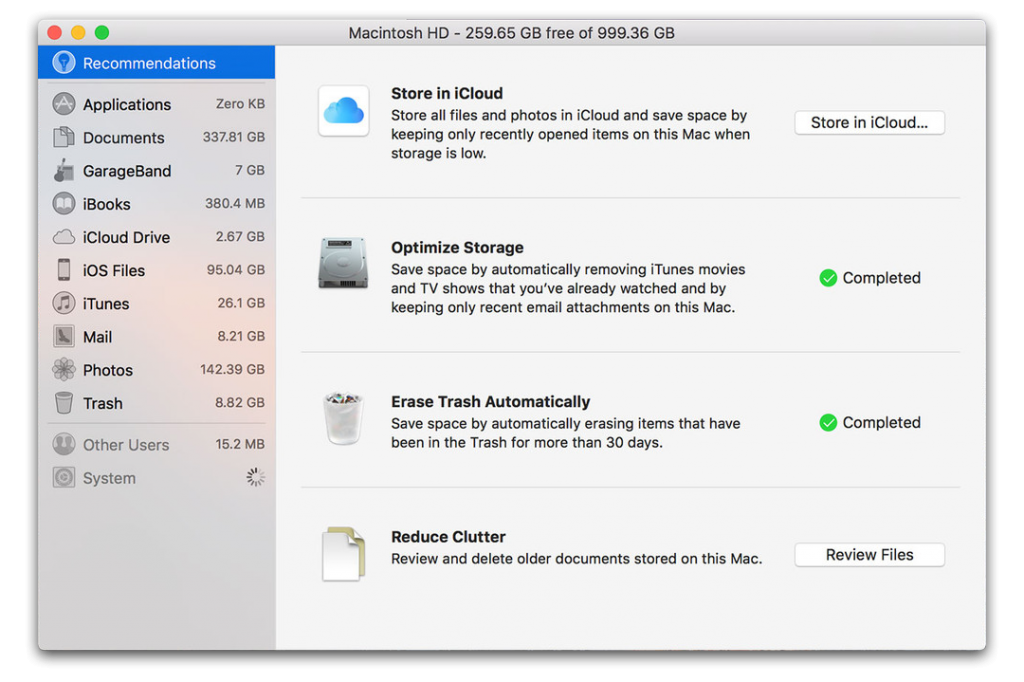
Task: Click the iTunes music note icon
Action: (x=63, y=303)
